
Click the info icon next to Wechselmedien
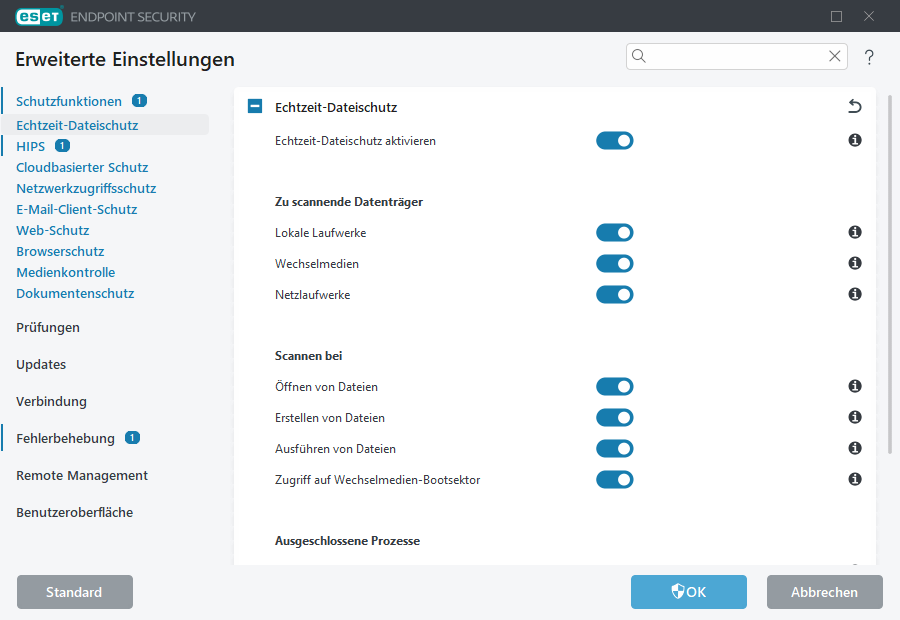click(x=855, y=263)
